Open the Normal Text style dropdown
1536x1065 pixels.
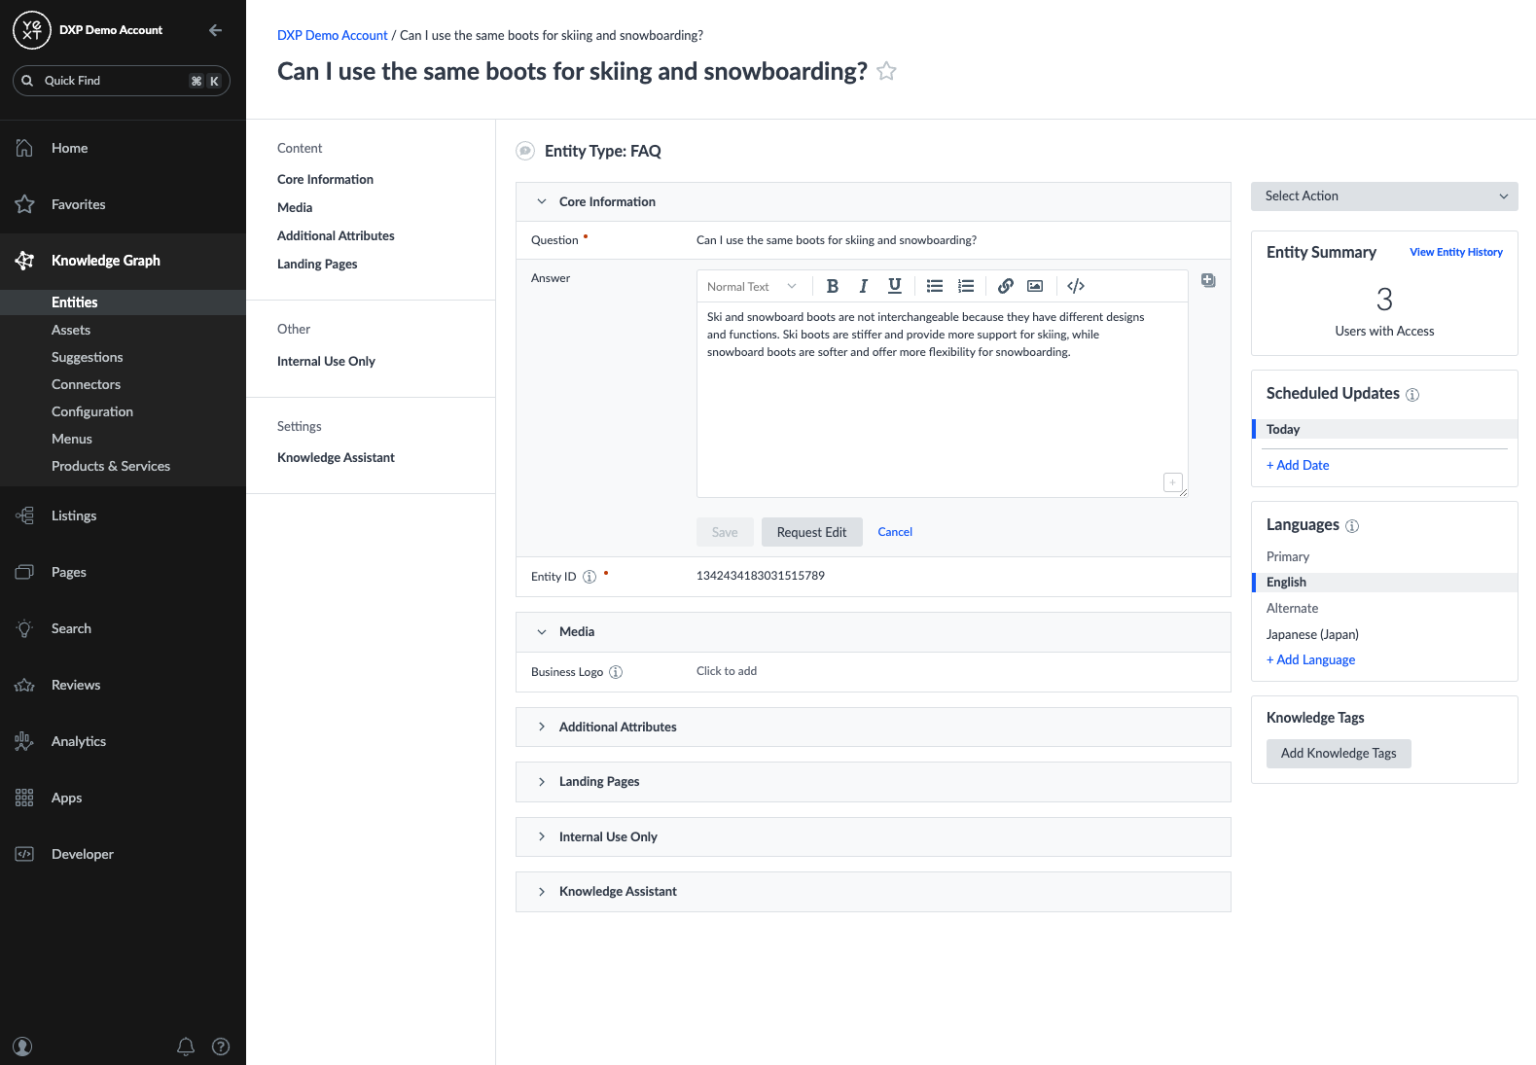click(x=751, y=286)
